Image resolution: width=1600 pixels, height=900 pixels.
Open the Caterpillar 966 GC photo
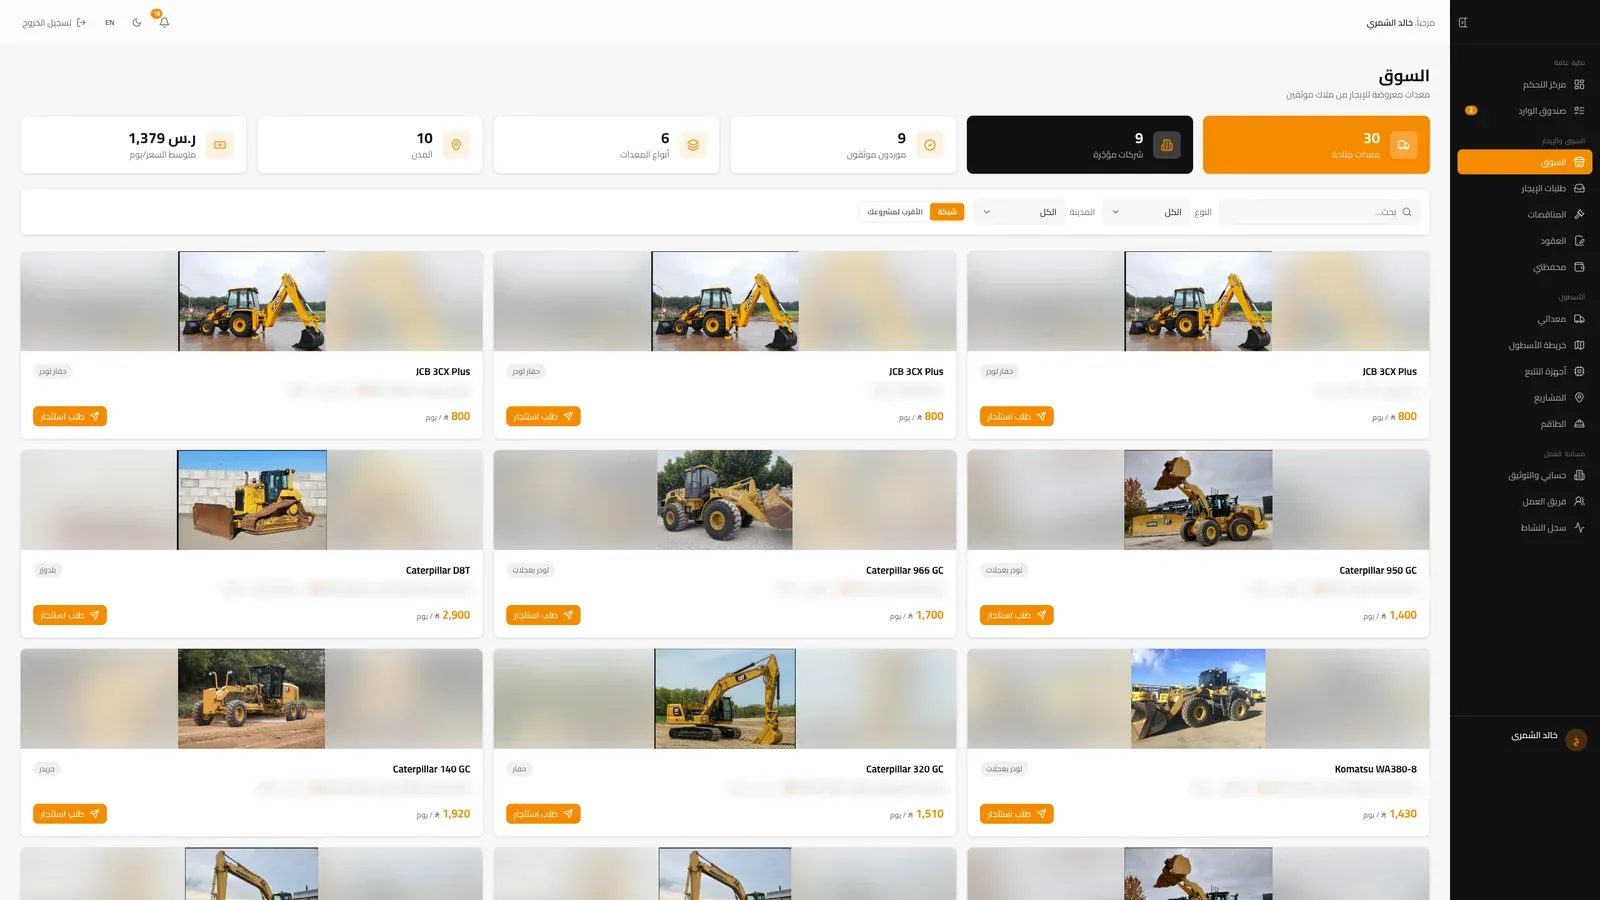coord(725,500)
